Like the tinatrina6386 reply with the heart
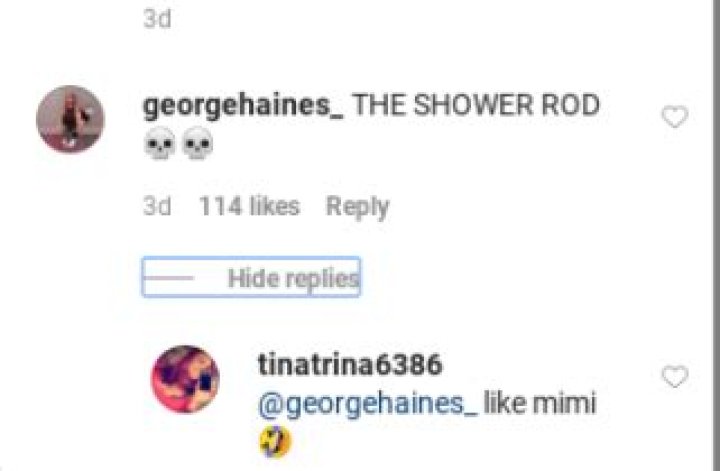 point(675,377)
